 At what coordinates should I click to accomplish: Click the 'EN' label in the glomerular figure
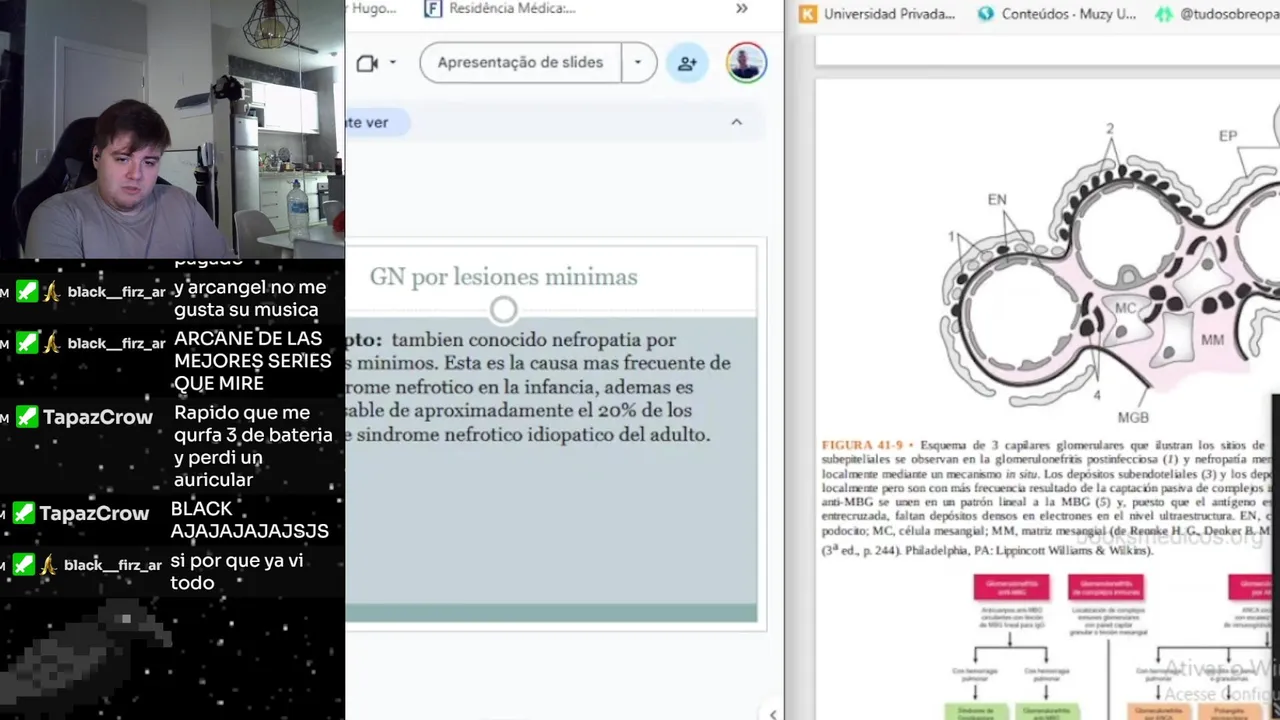tap(997, 200)
